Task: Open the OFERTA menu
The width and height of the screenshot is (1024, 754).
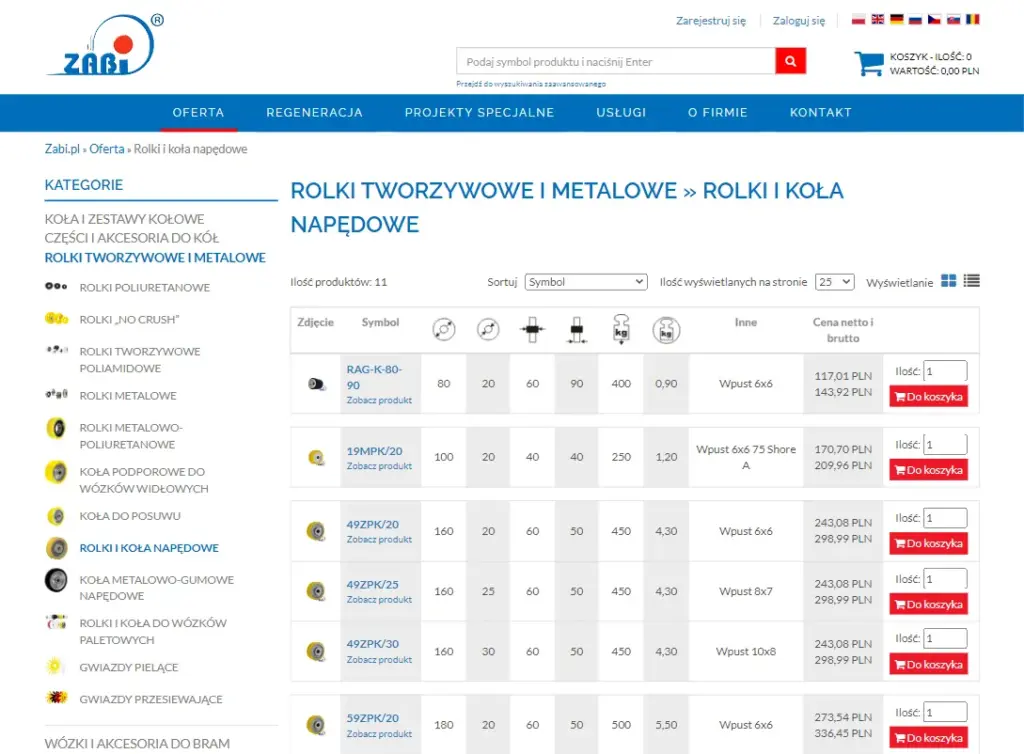Action: [x=199, y=112]
